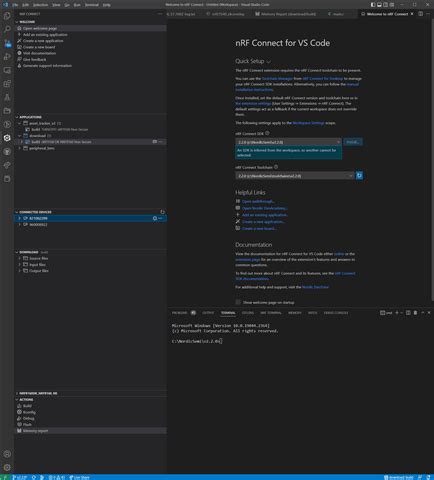The image size is (434, 480).
Task: Open the Source Control view icon
Action: coord(7,43)
